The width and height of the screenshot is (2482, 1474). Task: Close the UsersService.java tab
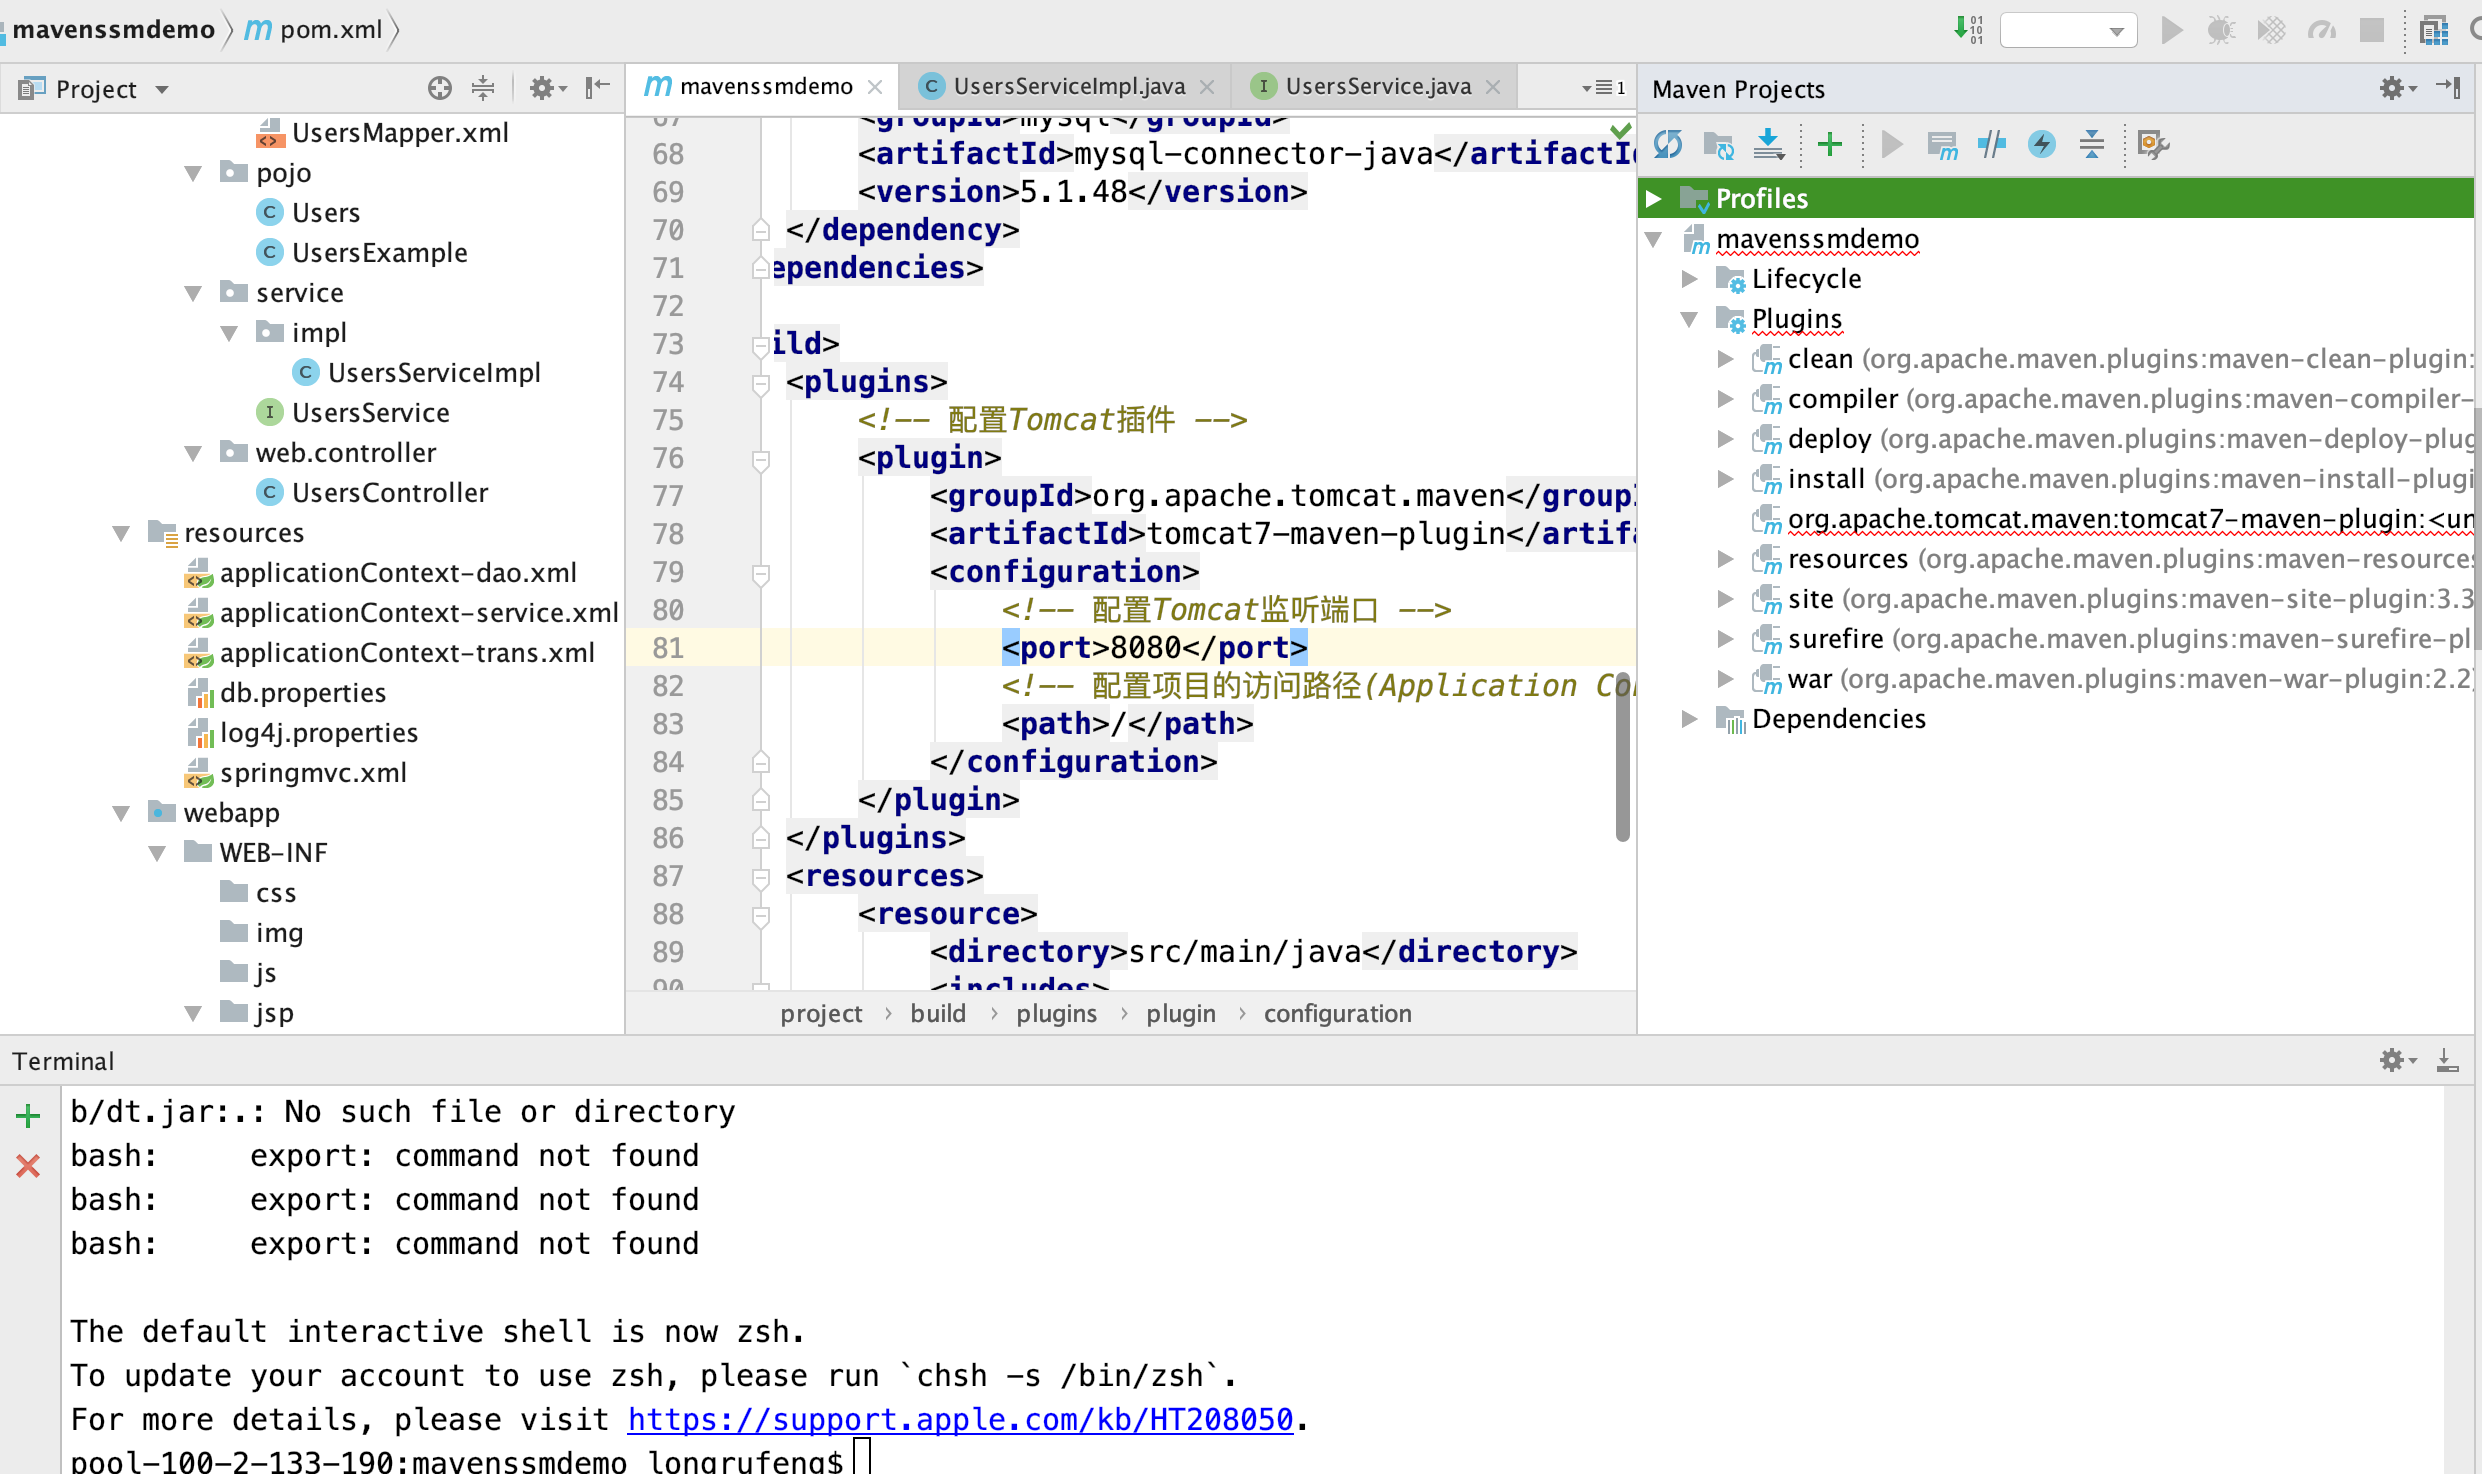coord(1493,87)
